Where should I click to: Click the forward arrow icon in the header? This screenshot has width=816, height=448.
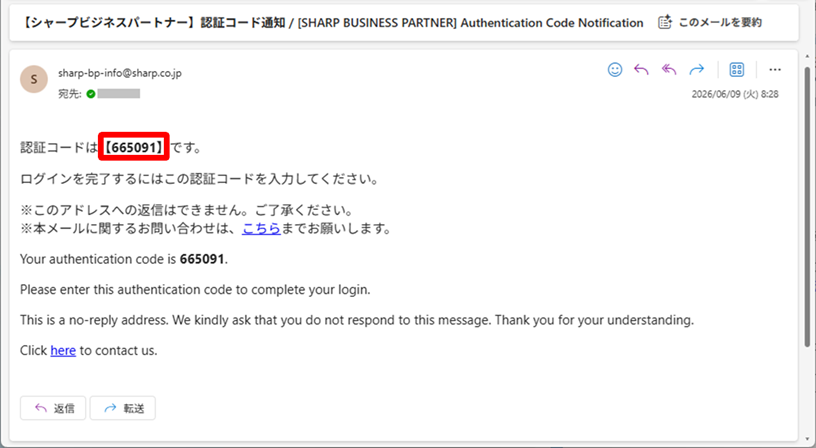click(696, 70)
